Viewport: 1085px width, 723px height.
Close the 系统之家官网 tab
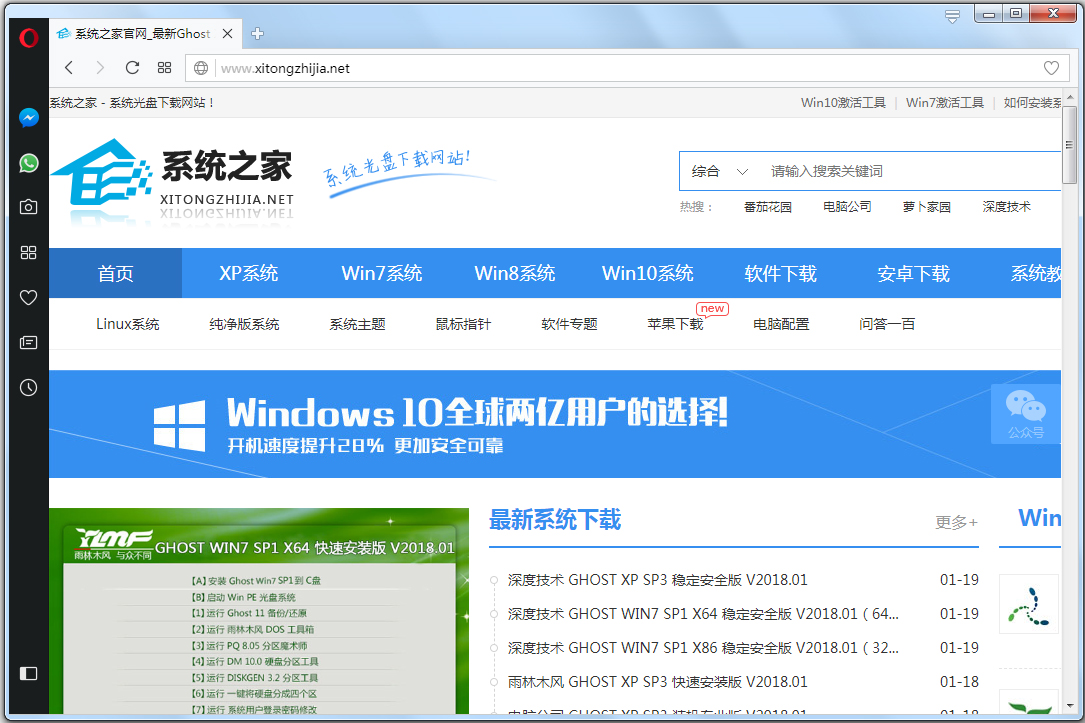[228, 33]
